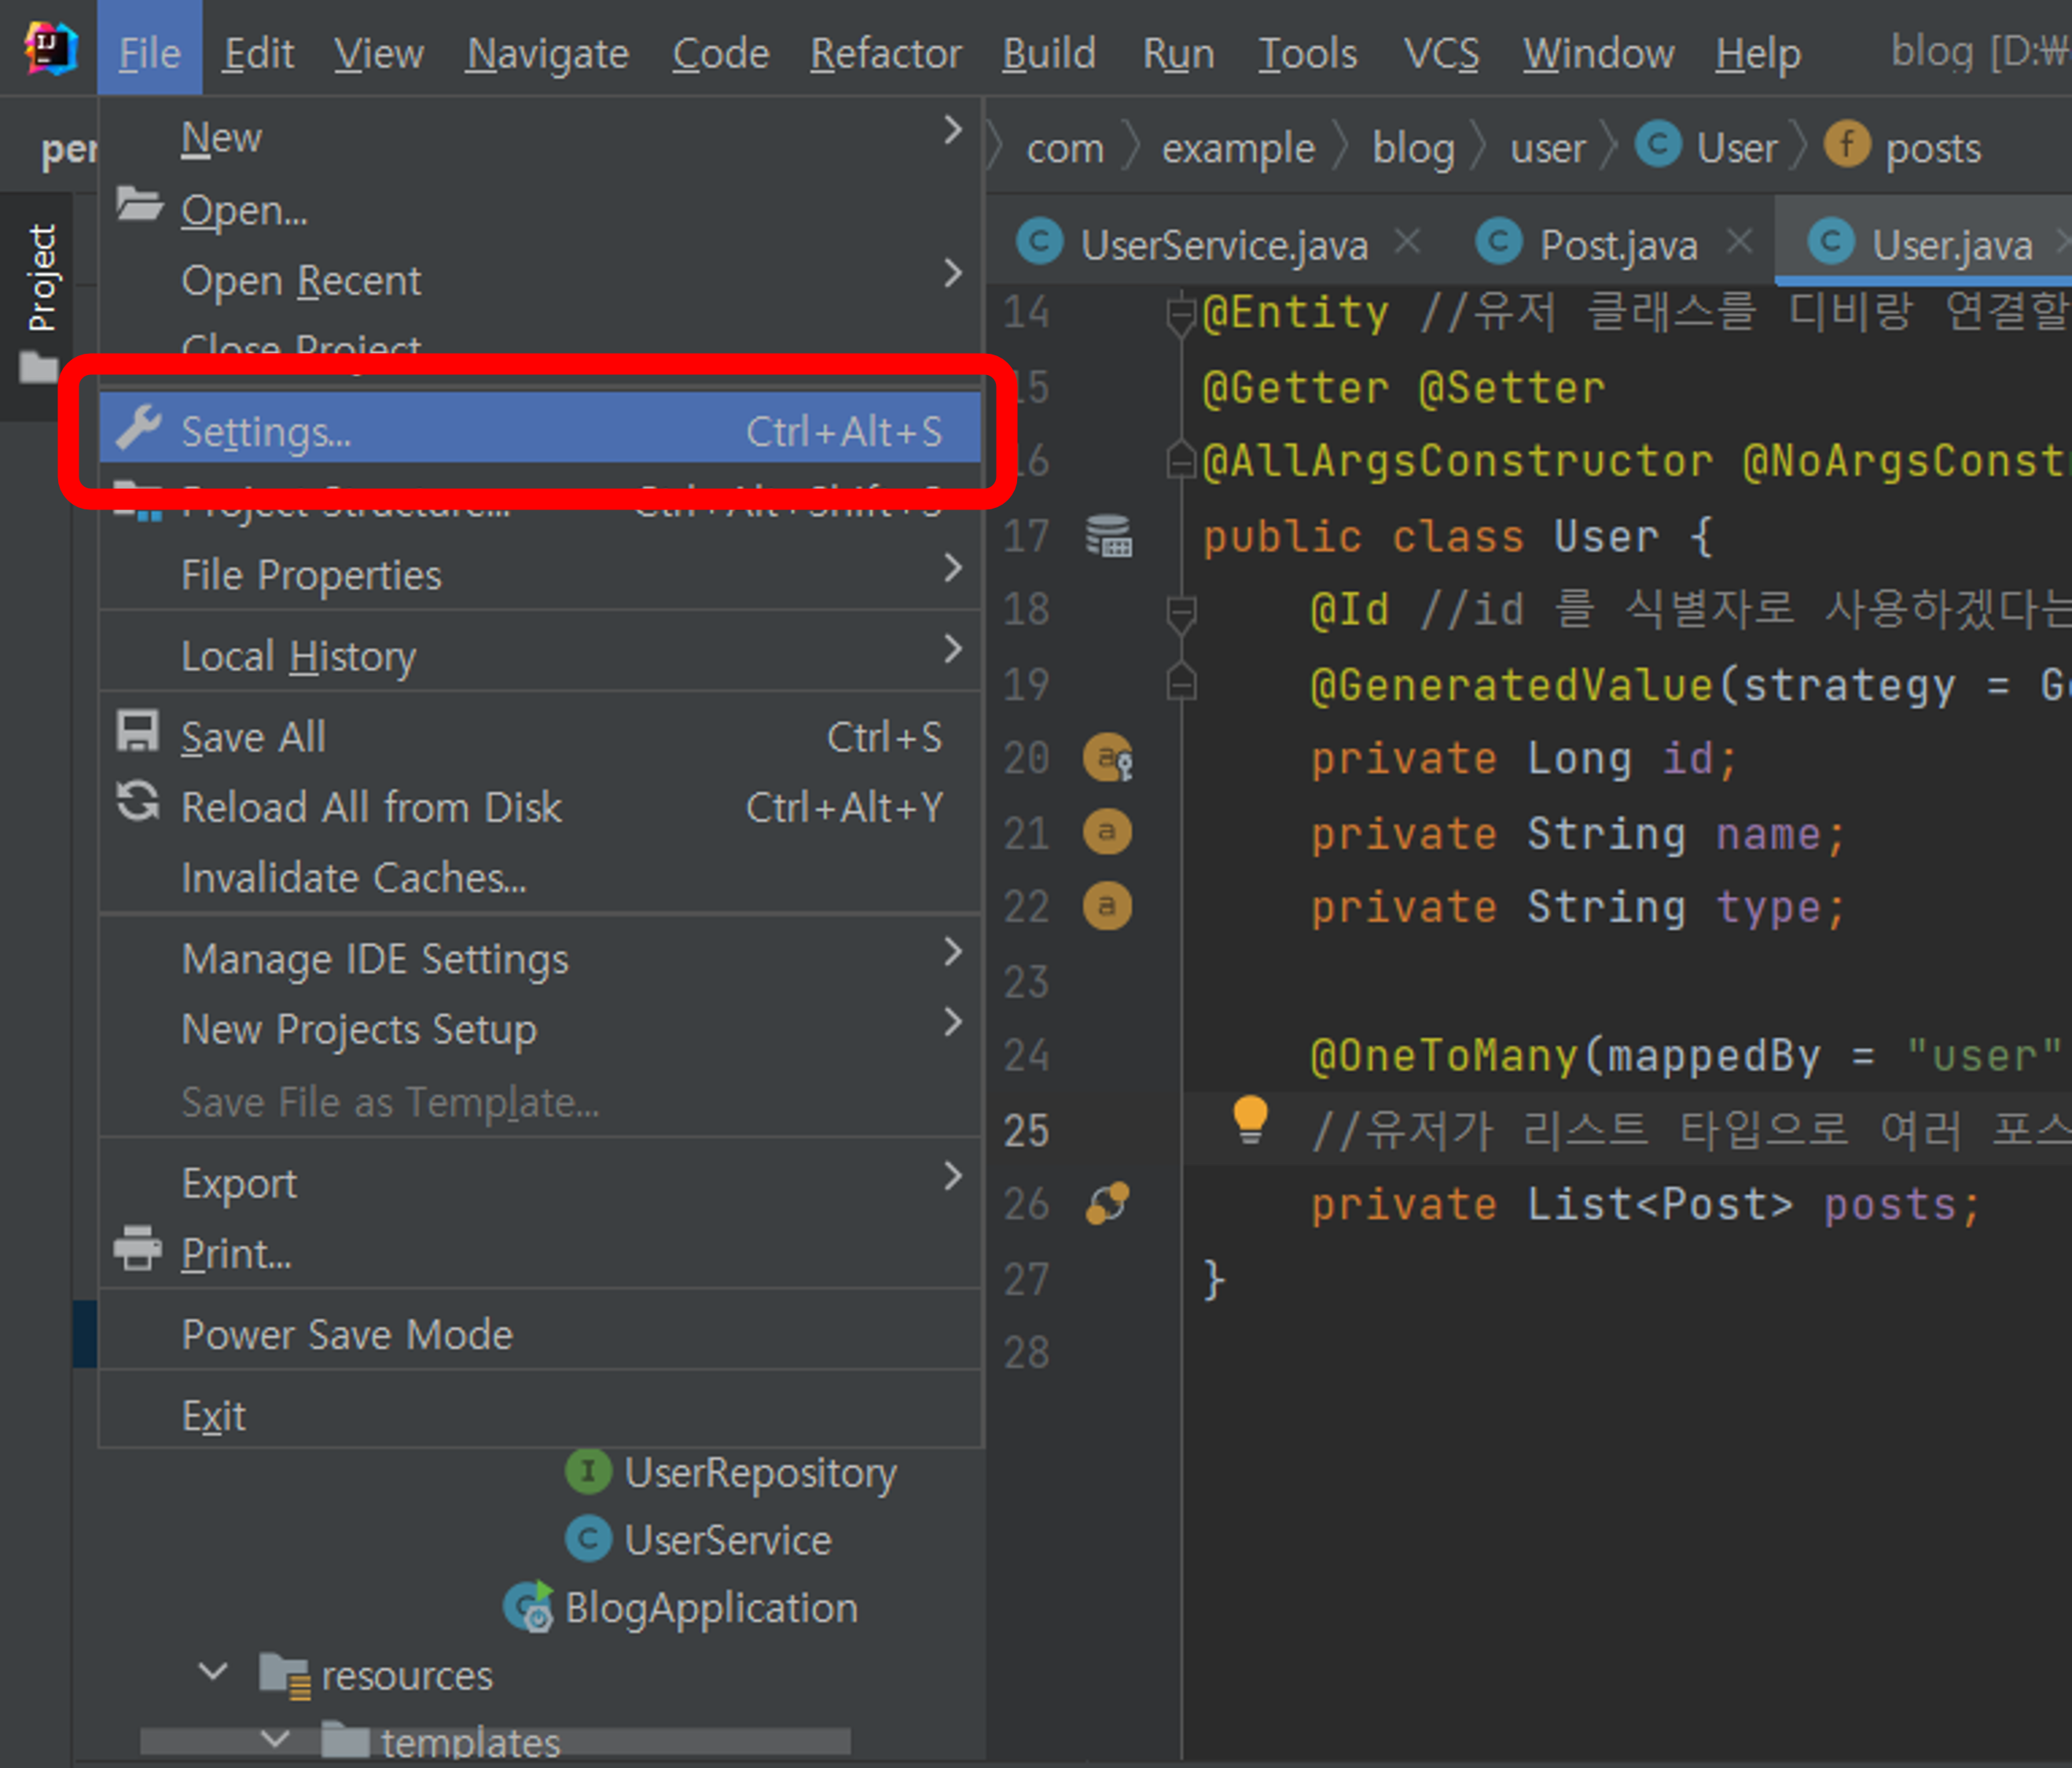This screenshot has height=1768, width=2072.
Task: Toggle Power Save Mode
Action: coord(347,1335)
